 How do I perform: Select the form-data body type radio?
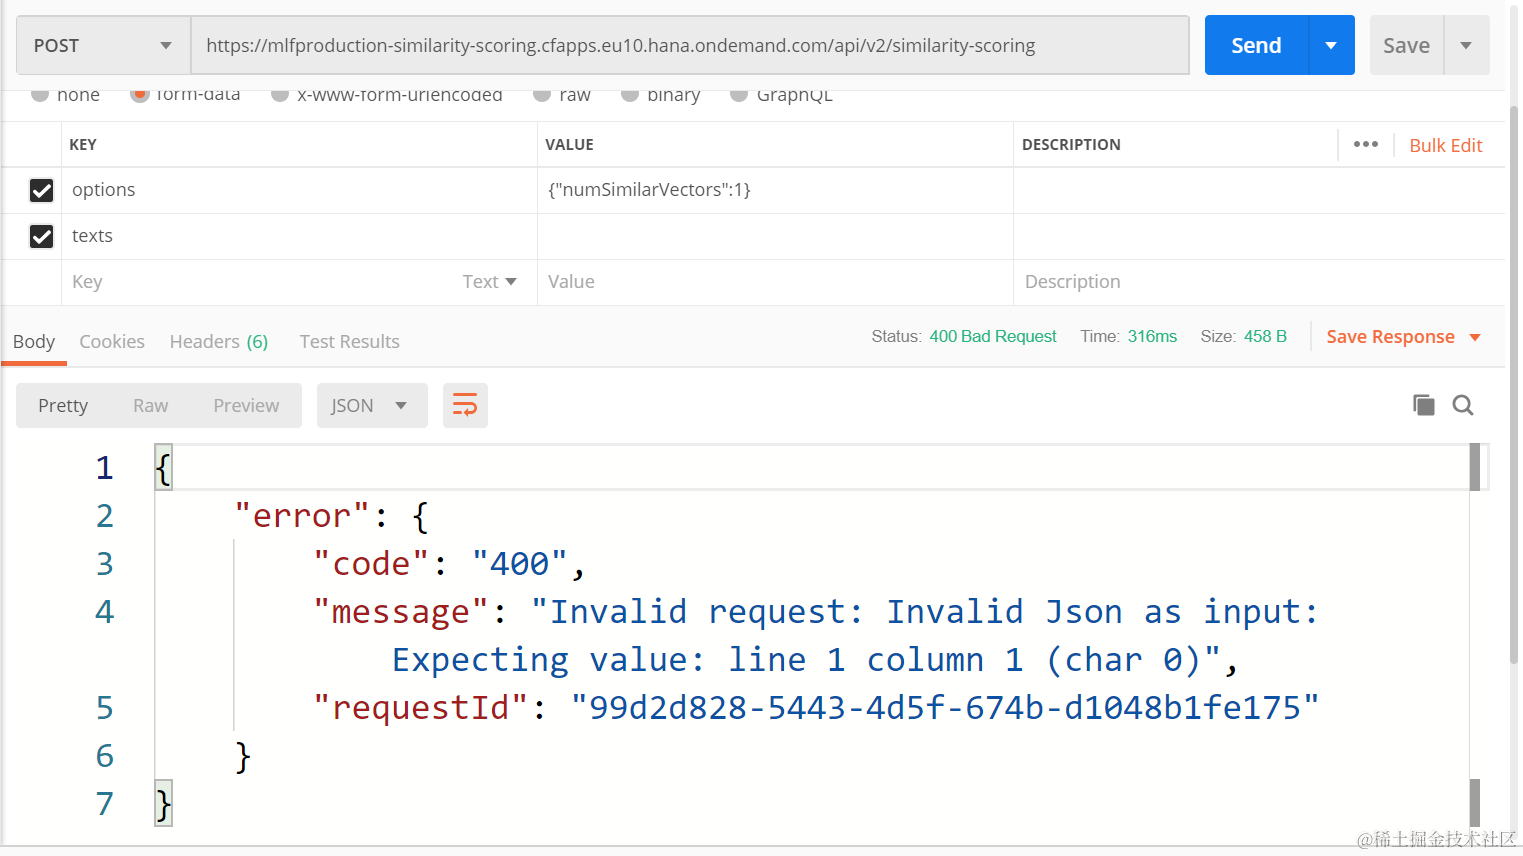click(140, 94)
